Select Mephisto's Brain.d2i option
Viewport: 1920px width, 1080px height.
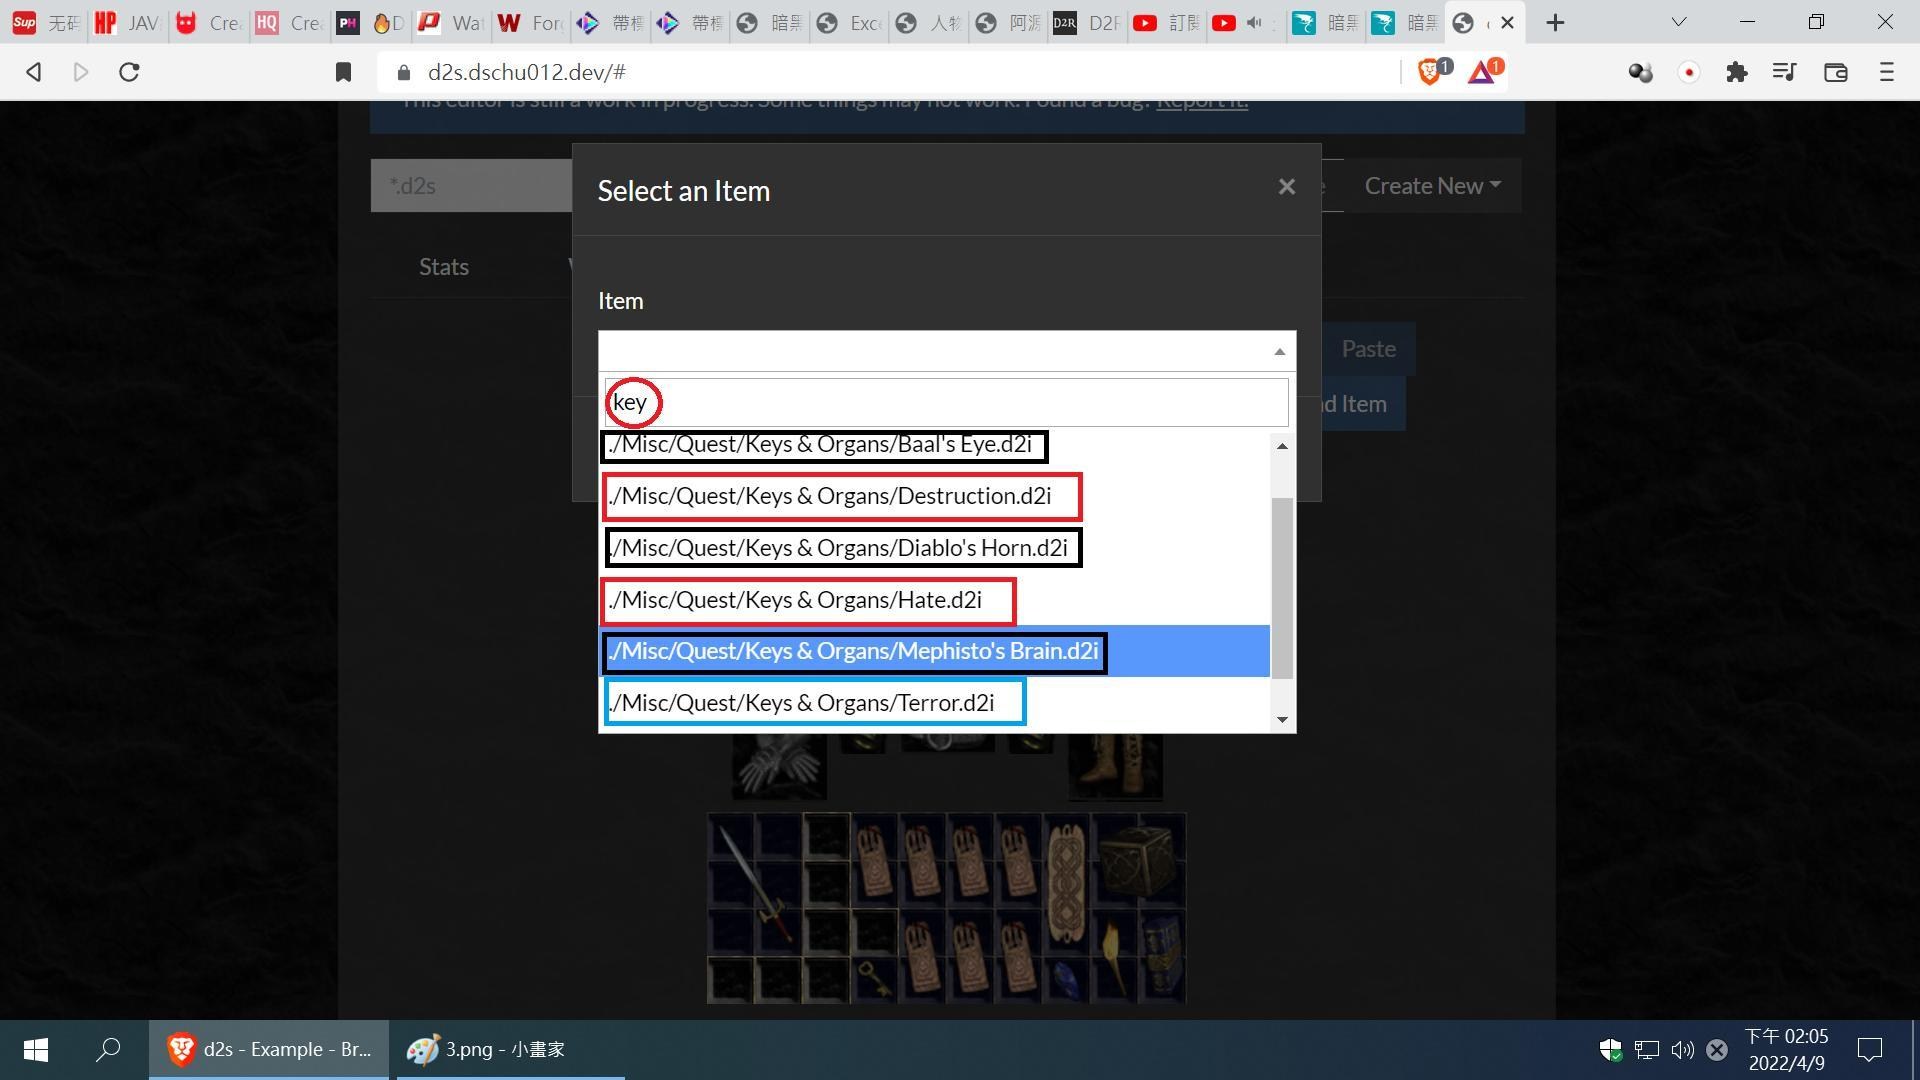click(x=853, y=651)
